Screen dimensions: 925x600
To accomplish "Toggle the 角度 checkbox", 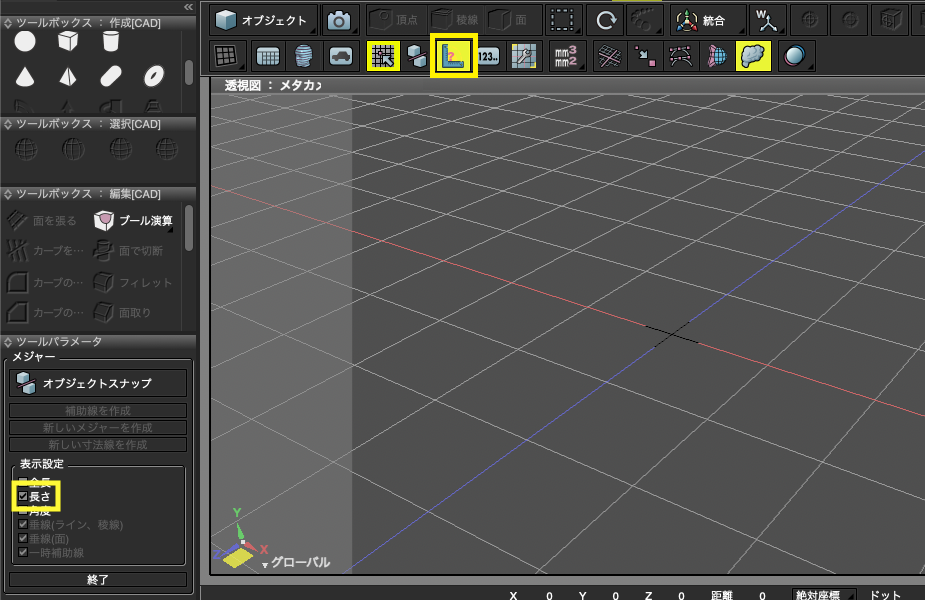I will click(23, 510).
